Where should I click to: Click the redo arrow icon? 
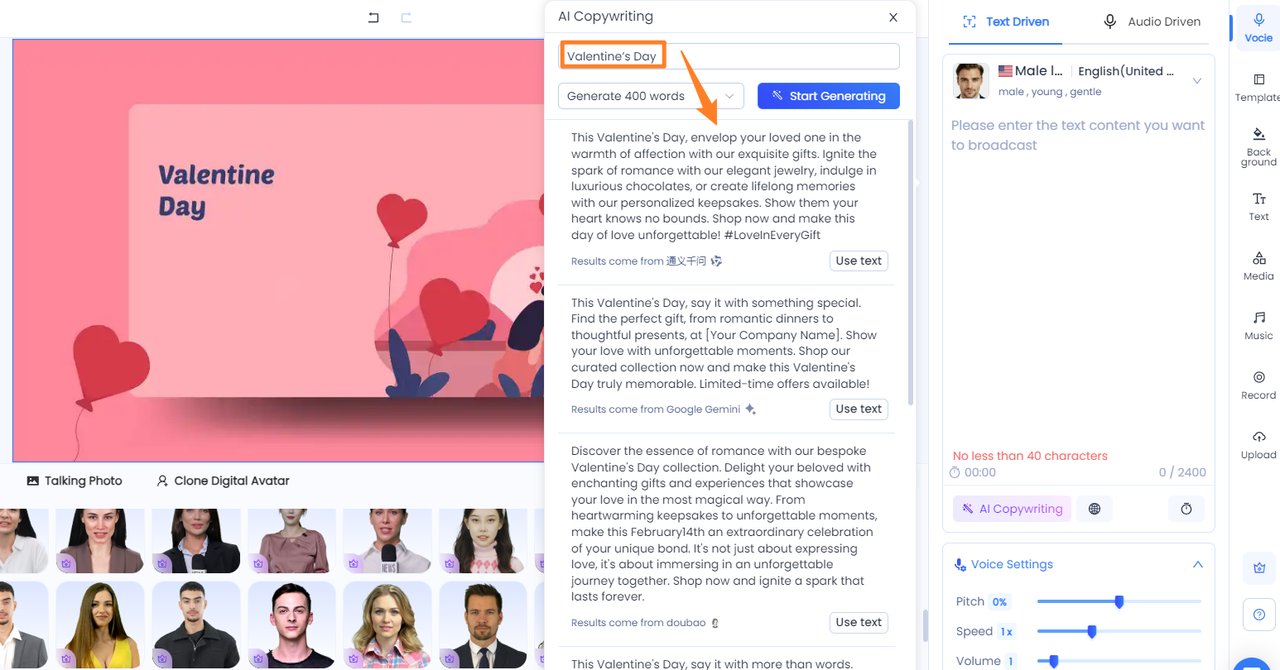pos(406,17)
